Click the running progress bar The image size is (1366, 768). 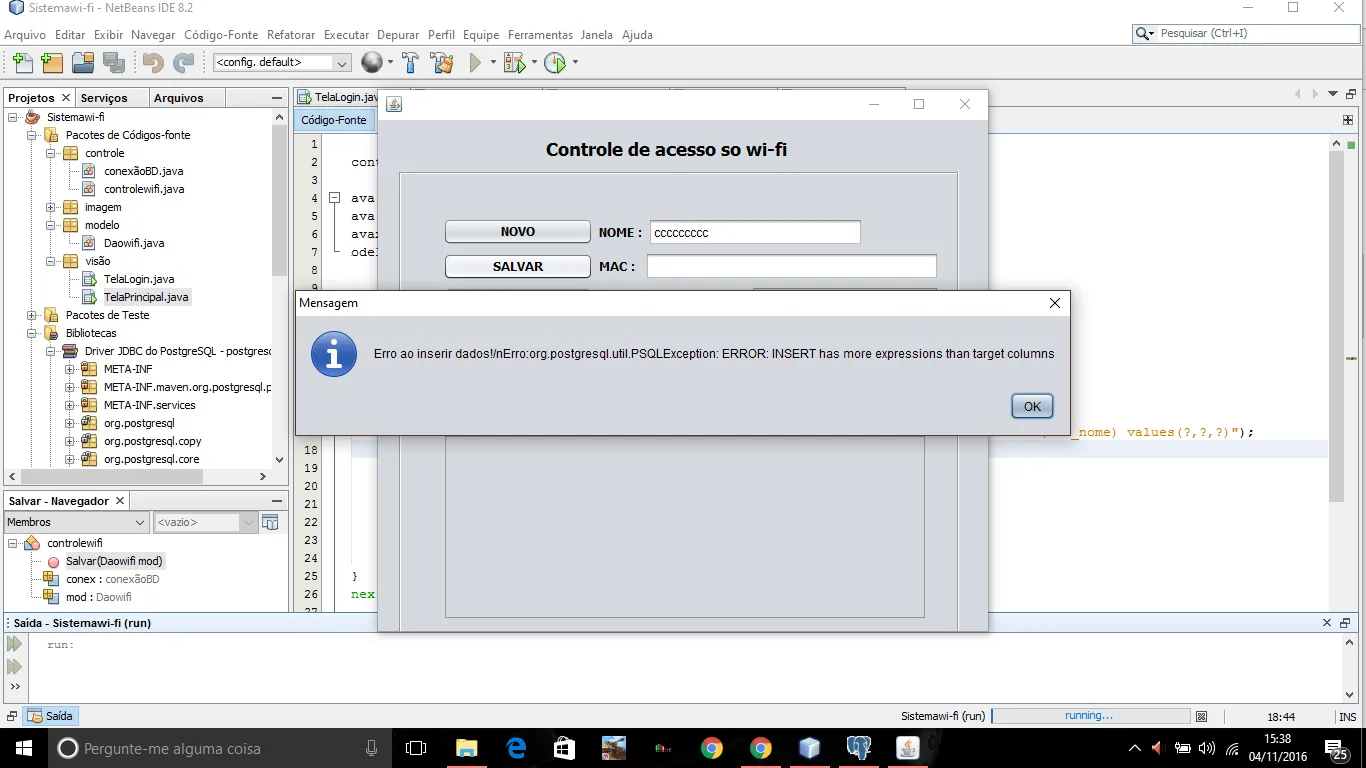pyautogui.click(x=1090, y=716)
